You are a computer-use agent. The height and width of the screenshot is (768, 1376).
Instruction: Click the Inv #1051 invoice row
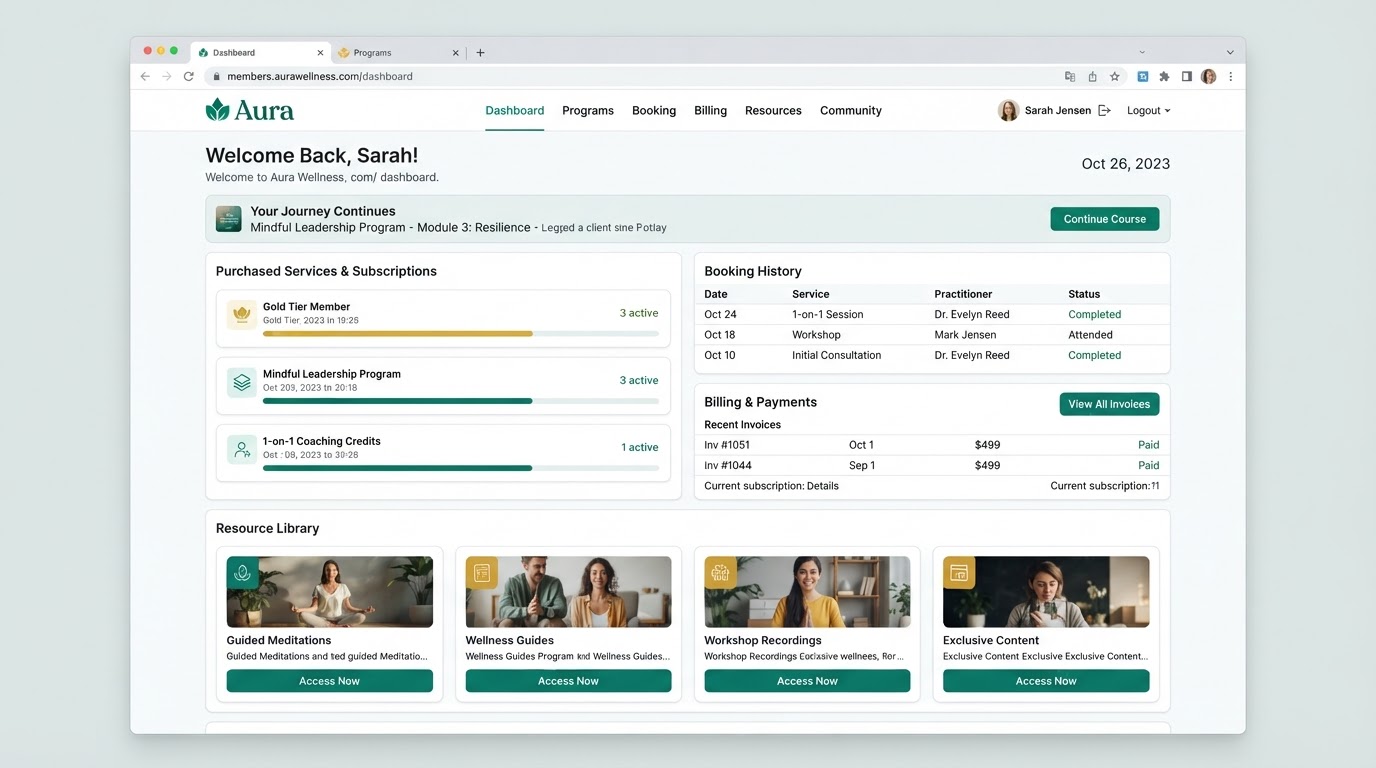[932, 445]
